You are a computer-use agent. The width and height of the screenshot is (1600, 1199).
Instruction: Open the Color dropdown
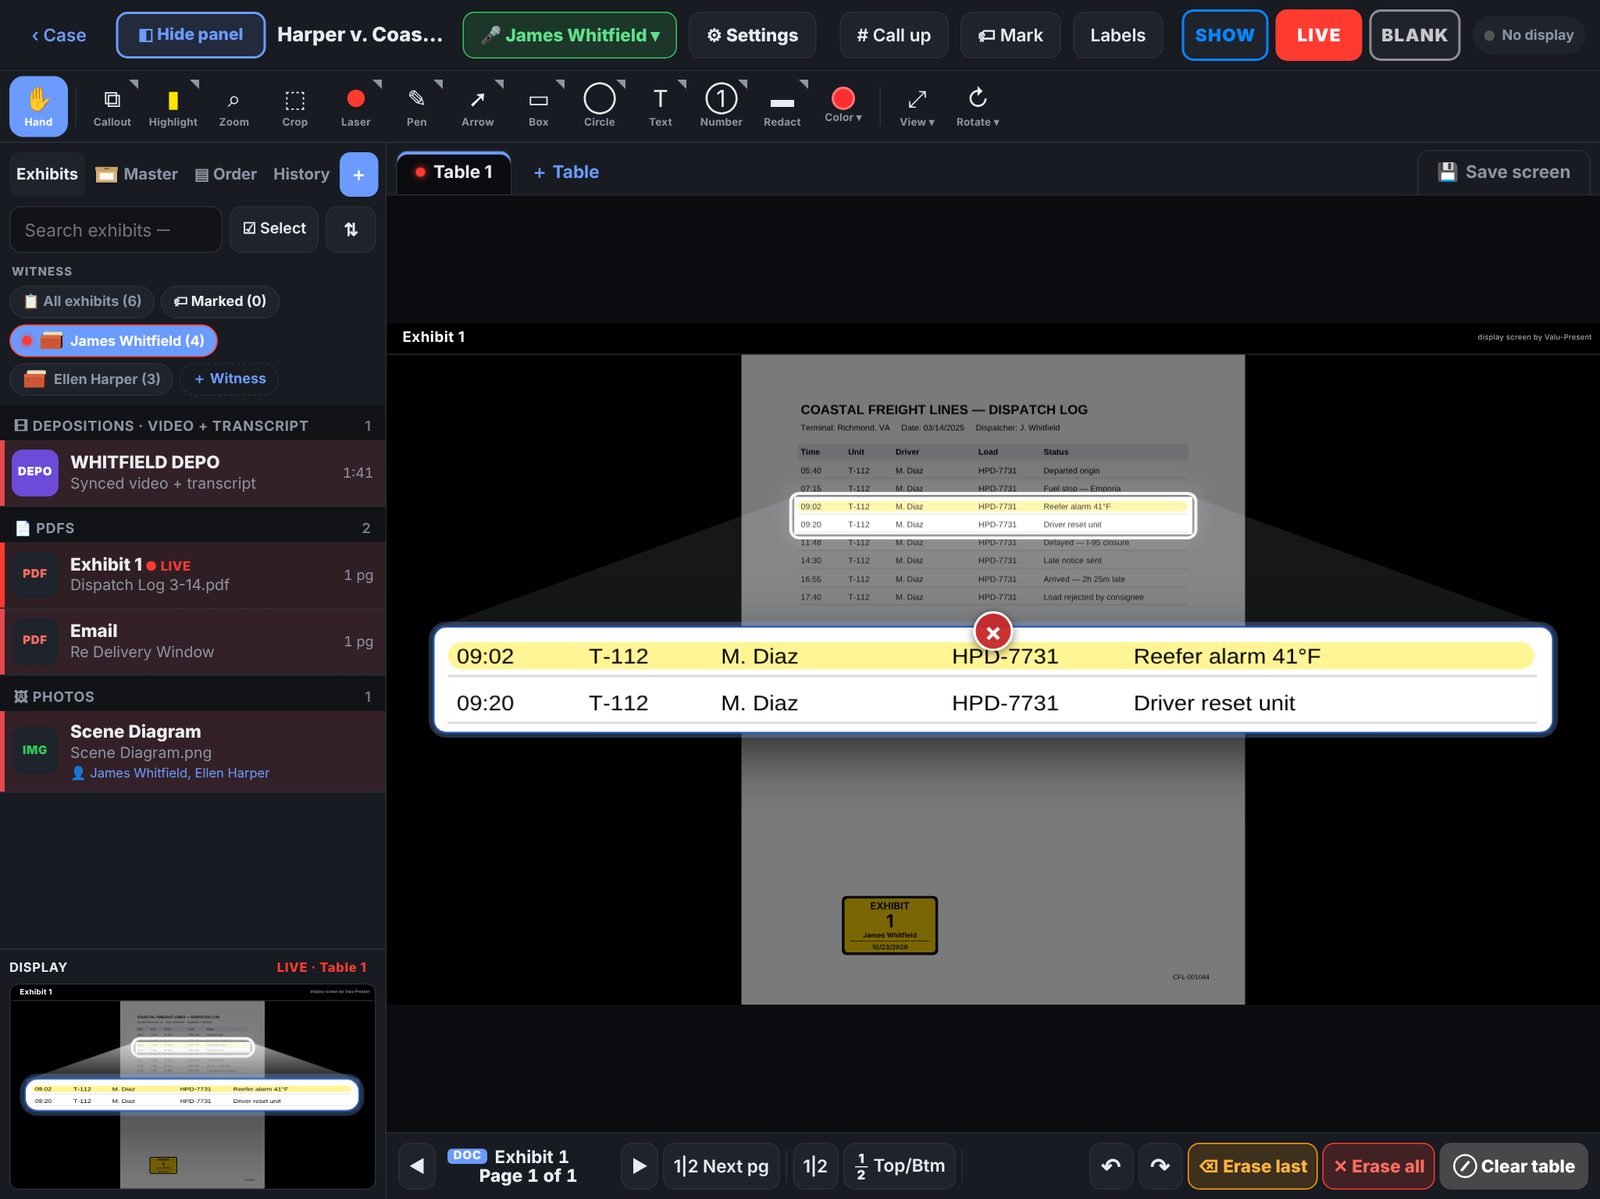[843, 106]
